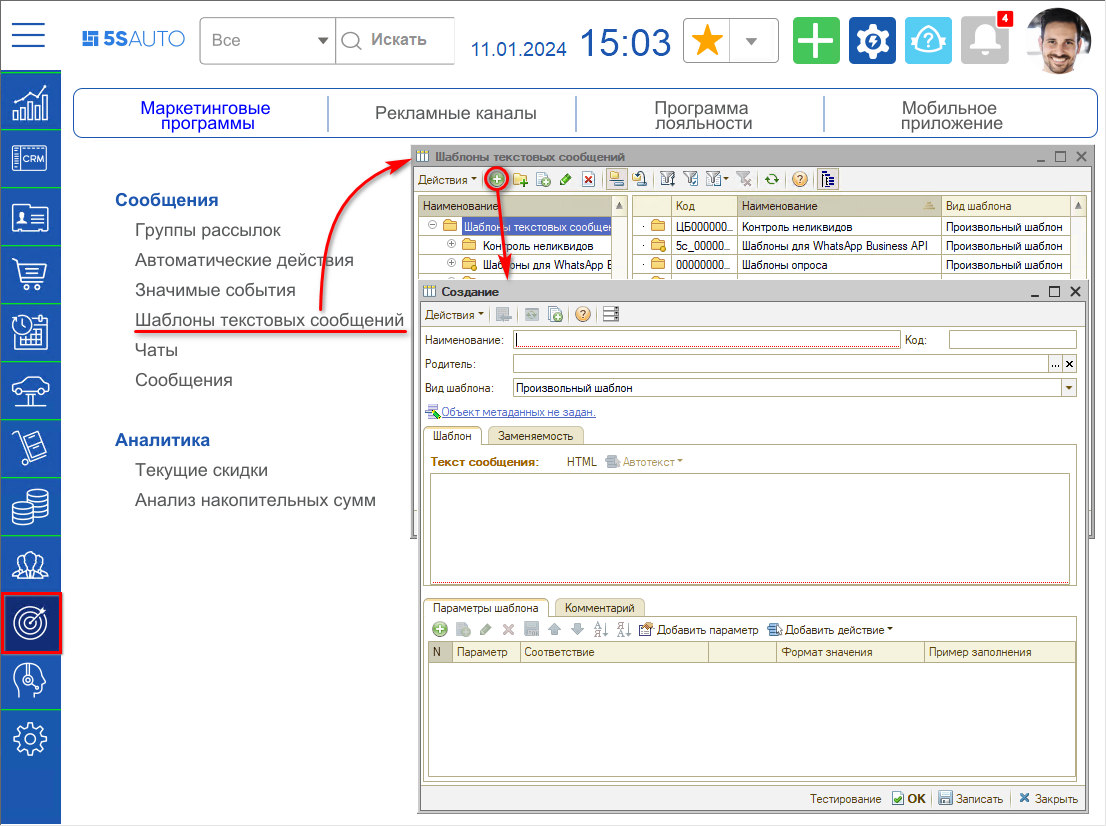Click the Тестирование button
Viewport: 1106px width, 826px height.
click(x=845, y=798)
